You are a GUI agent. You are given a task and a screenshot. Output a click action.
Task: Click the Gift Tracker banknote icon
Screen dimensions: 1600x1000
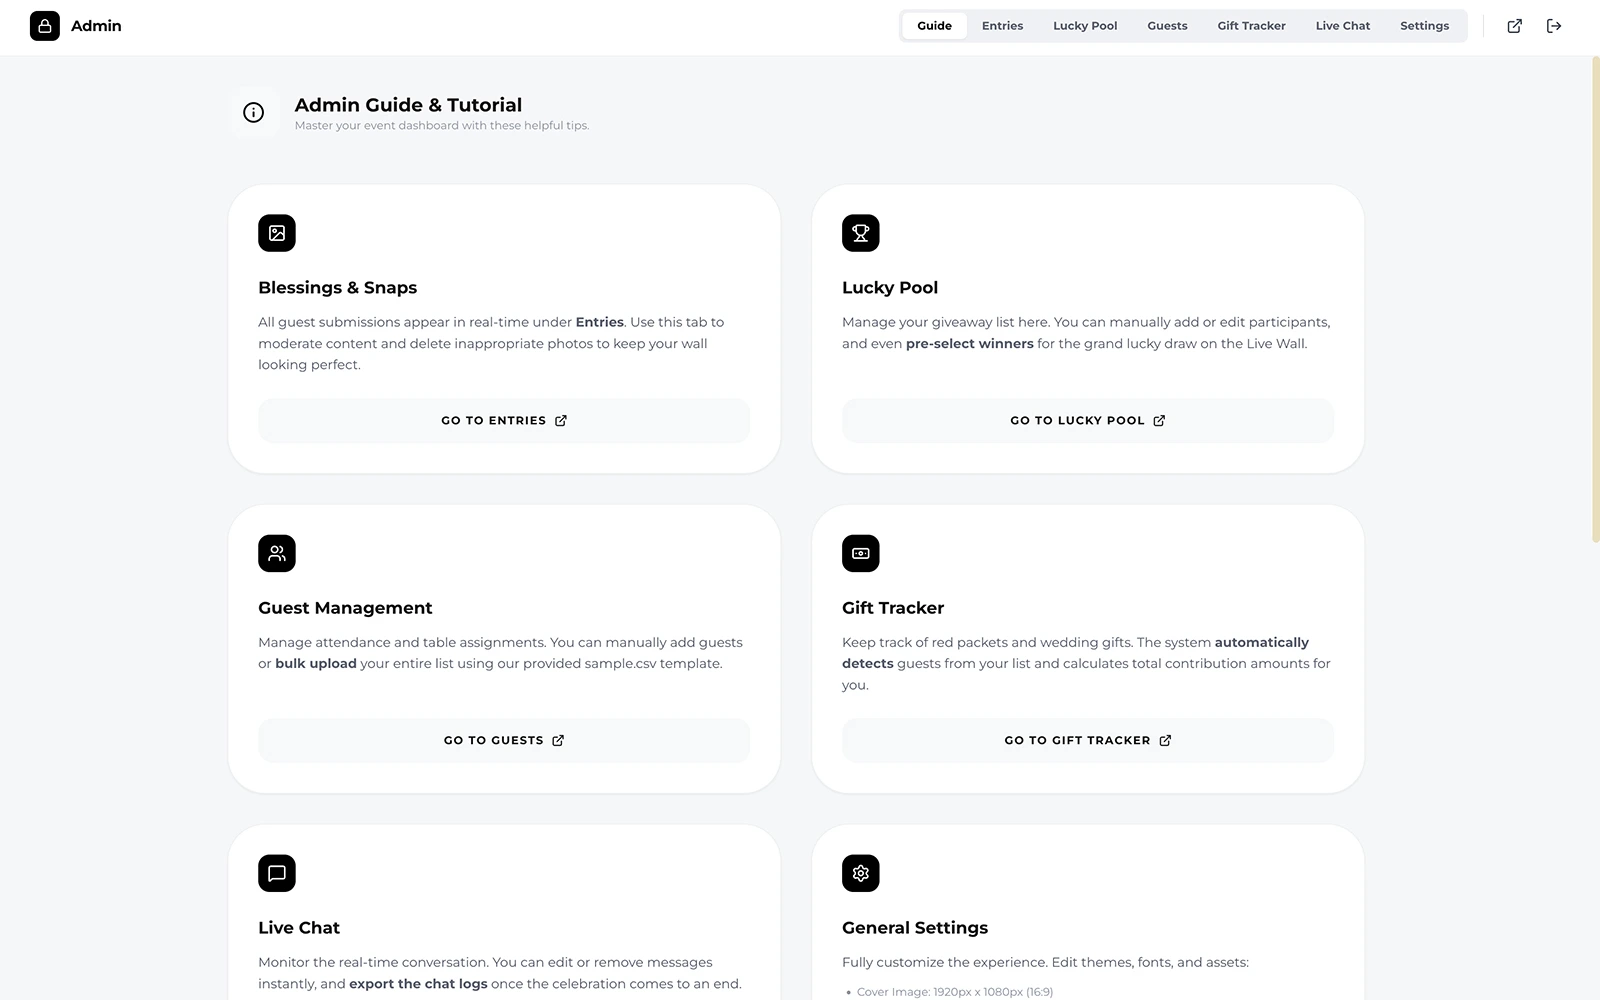click(861, 553)
